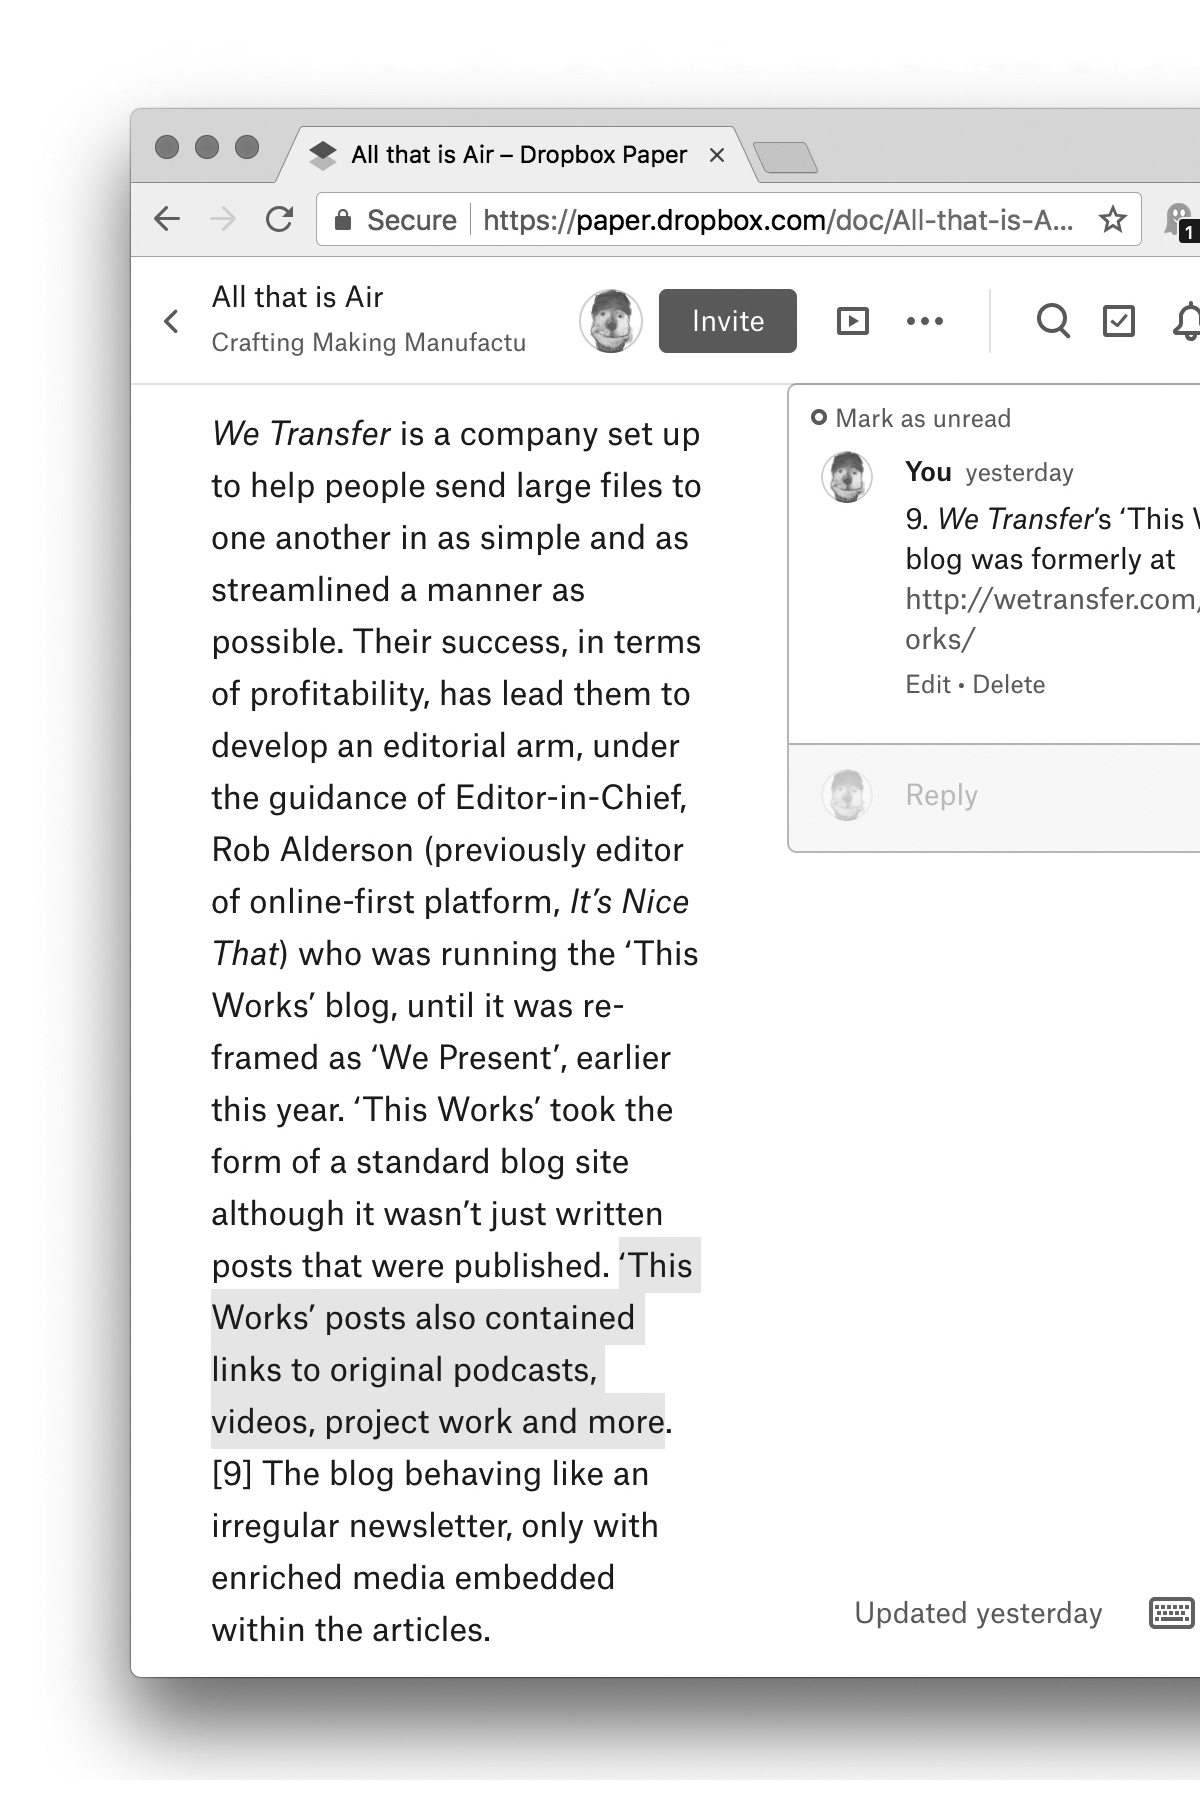Click the document title All that is Air
The width and height of the screenshot is (1200, 1799).
coord(298,297)
